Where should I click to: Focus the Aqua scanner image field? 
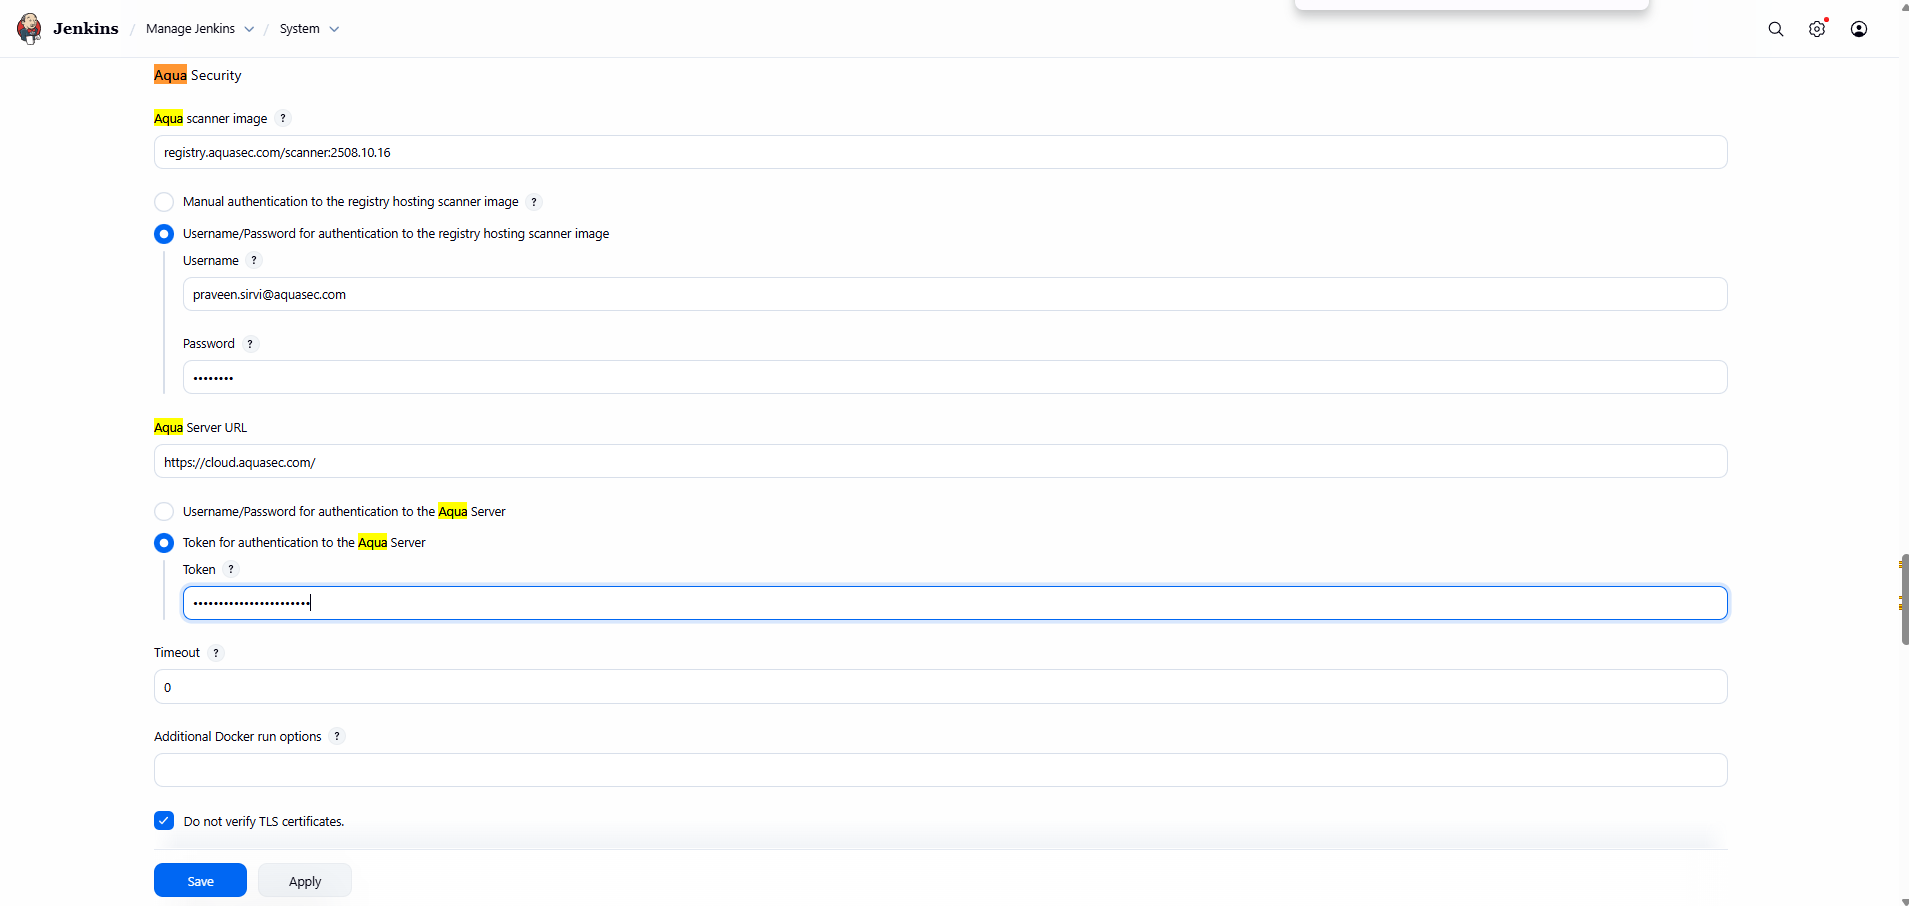(940, 152)
